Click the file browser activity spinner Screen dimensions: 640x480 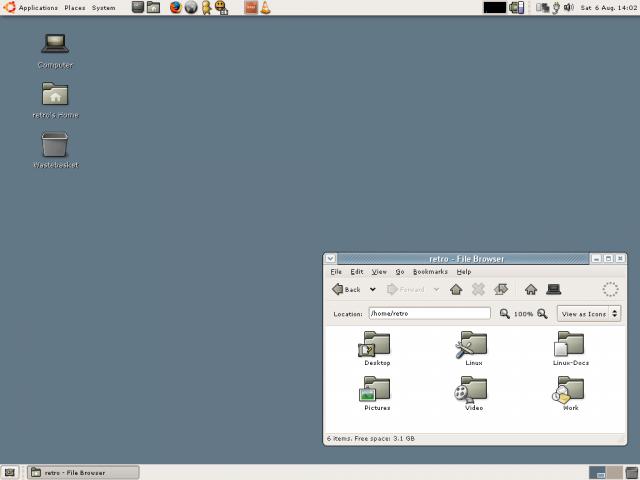tap(610, 289)
